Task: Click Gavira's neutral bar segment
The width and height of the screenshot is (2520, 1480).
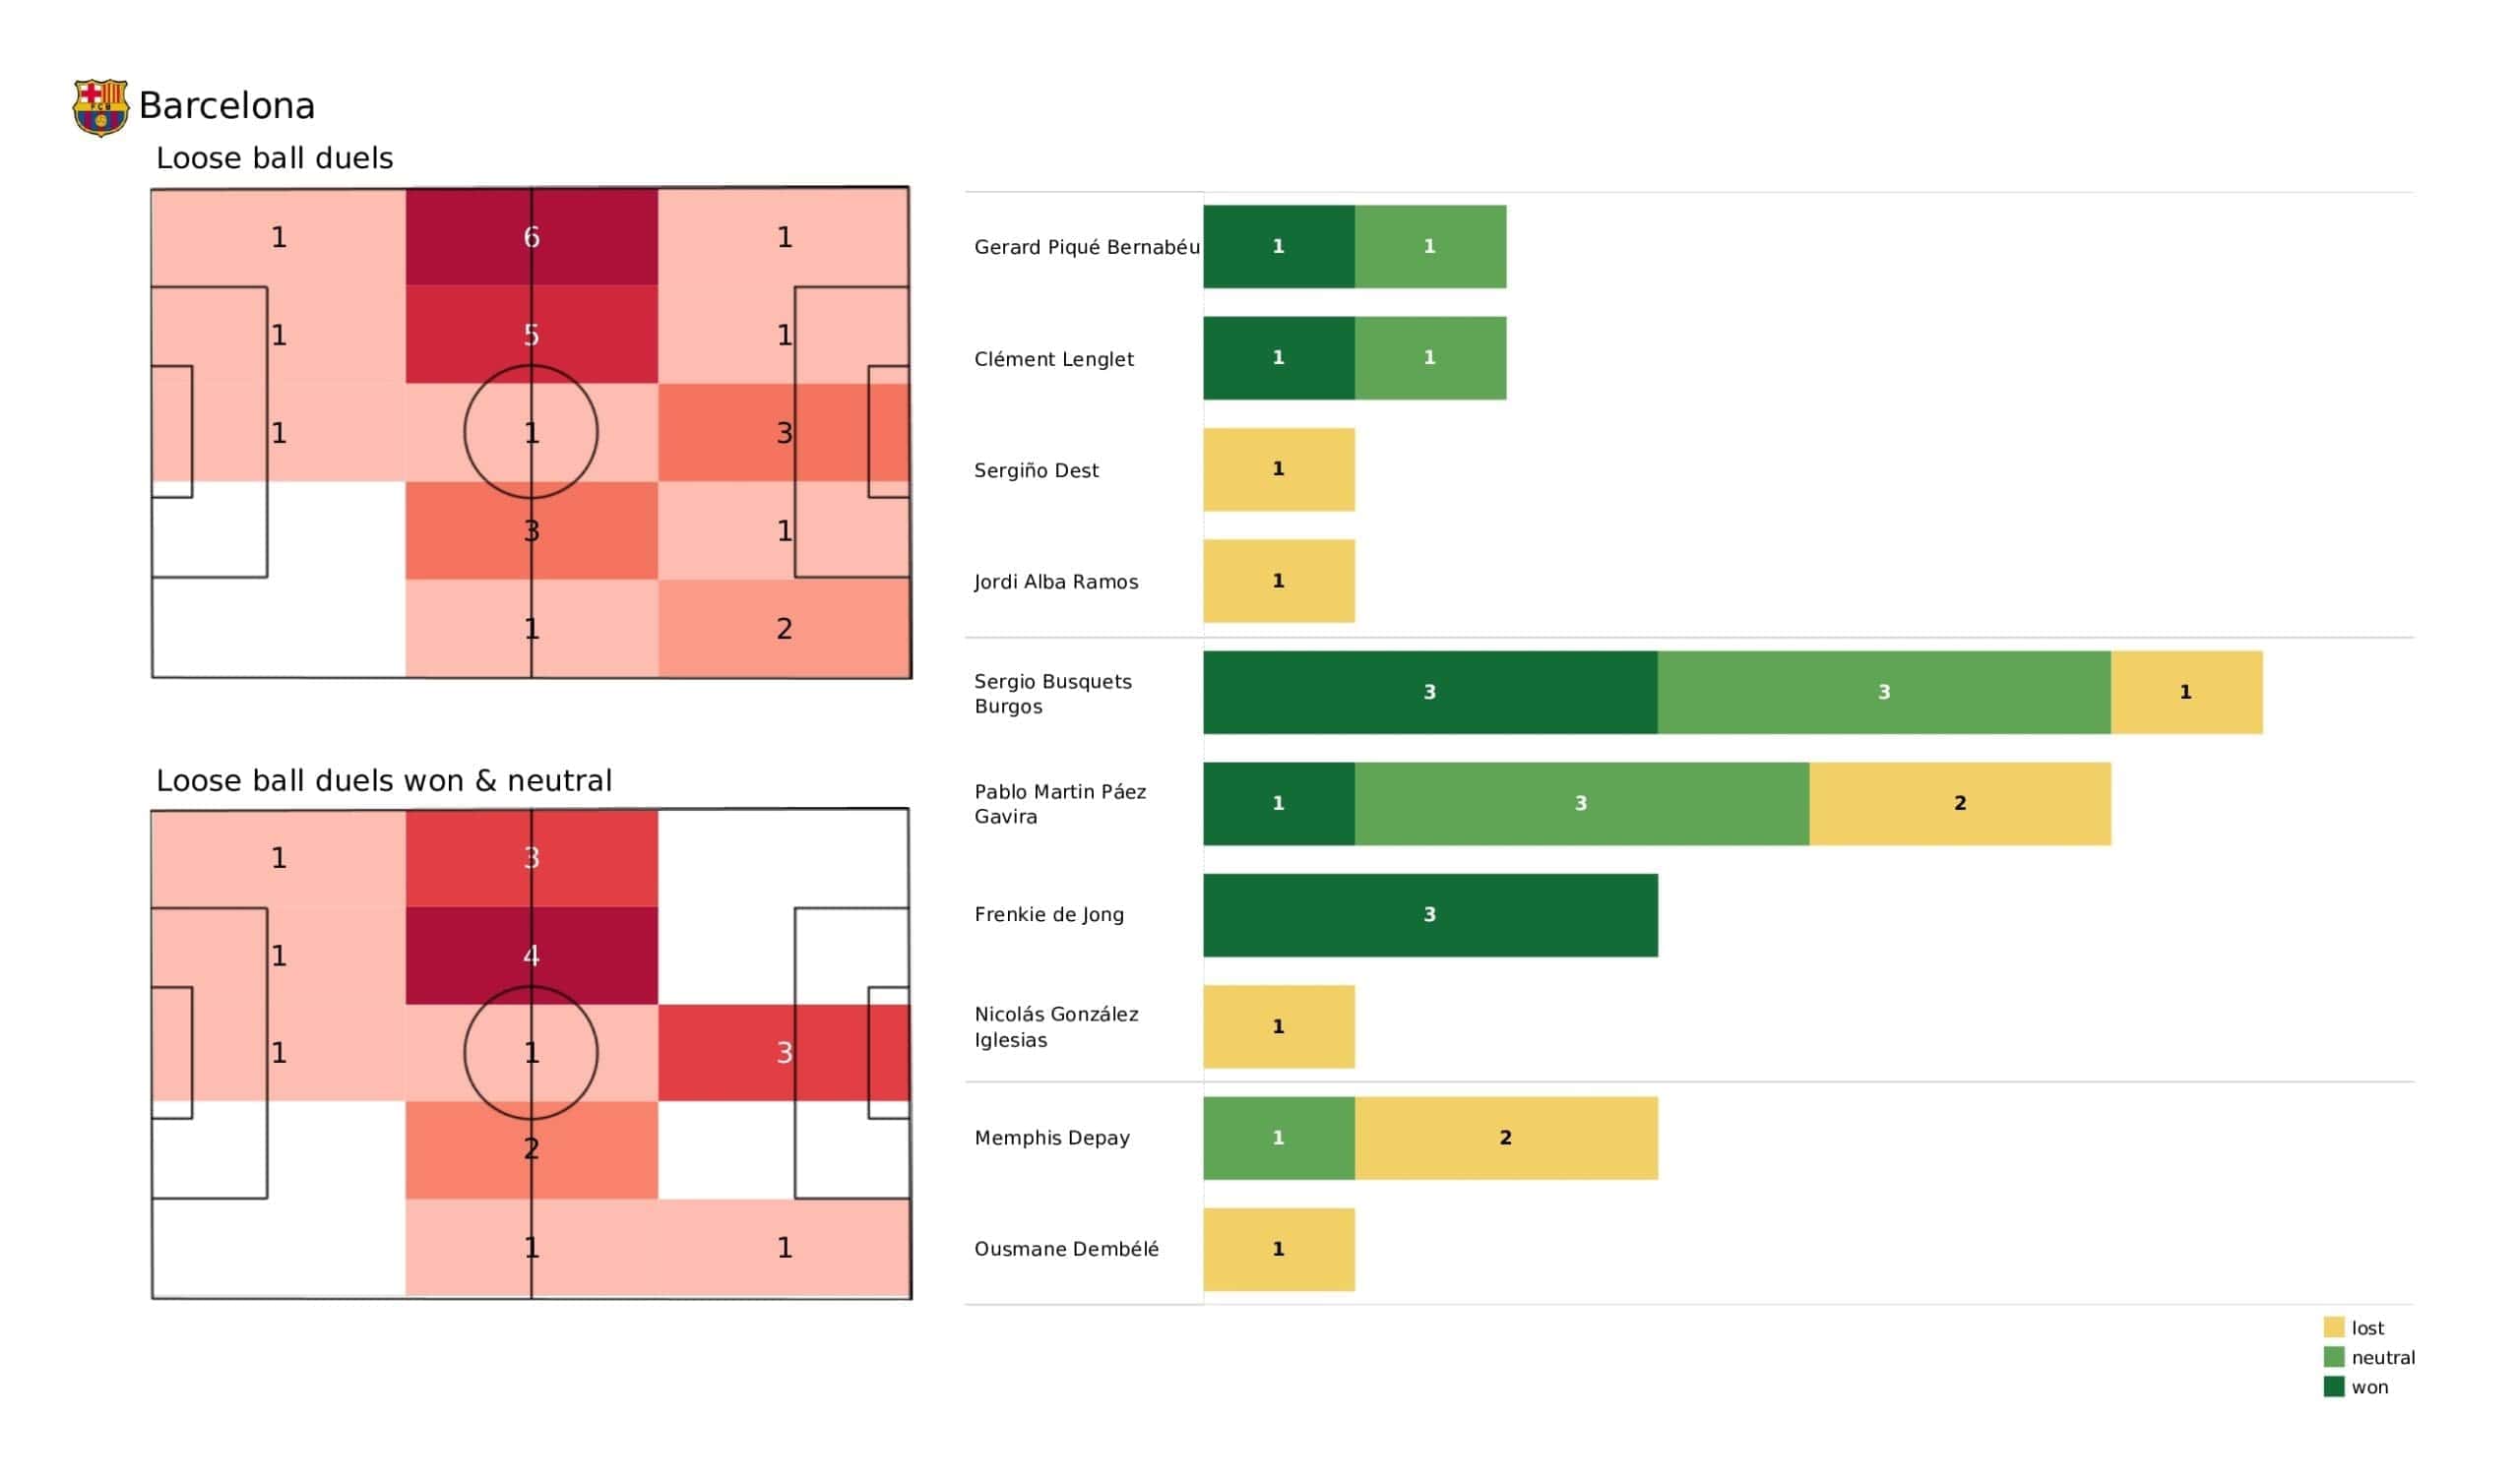Action: click(x=1581, y=804)
